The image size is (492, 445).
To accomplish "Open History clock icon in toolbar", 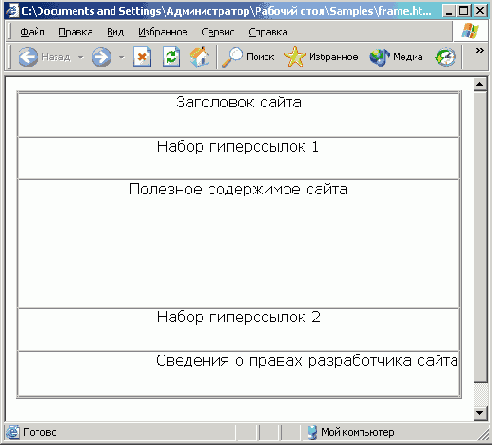I will pos(446,57).
